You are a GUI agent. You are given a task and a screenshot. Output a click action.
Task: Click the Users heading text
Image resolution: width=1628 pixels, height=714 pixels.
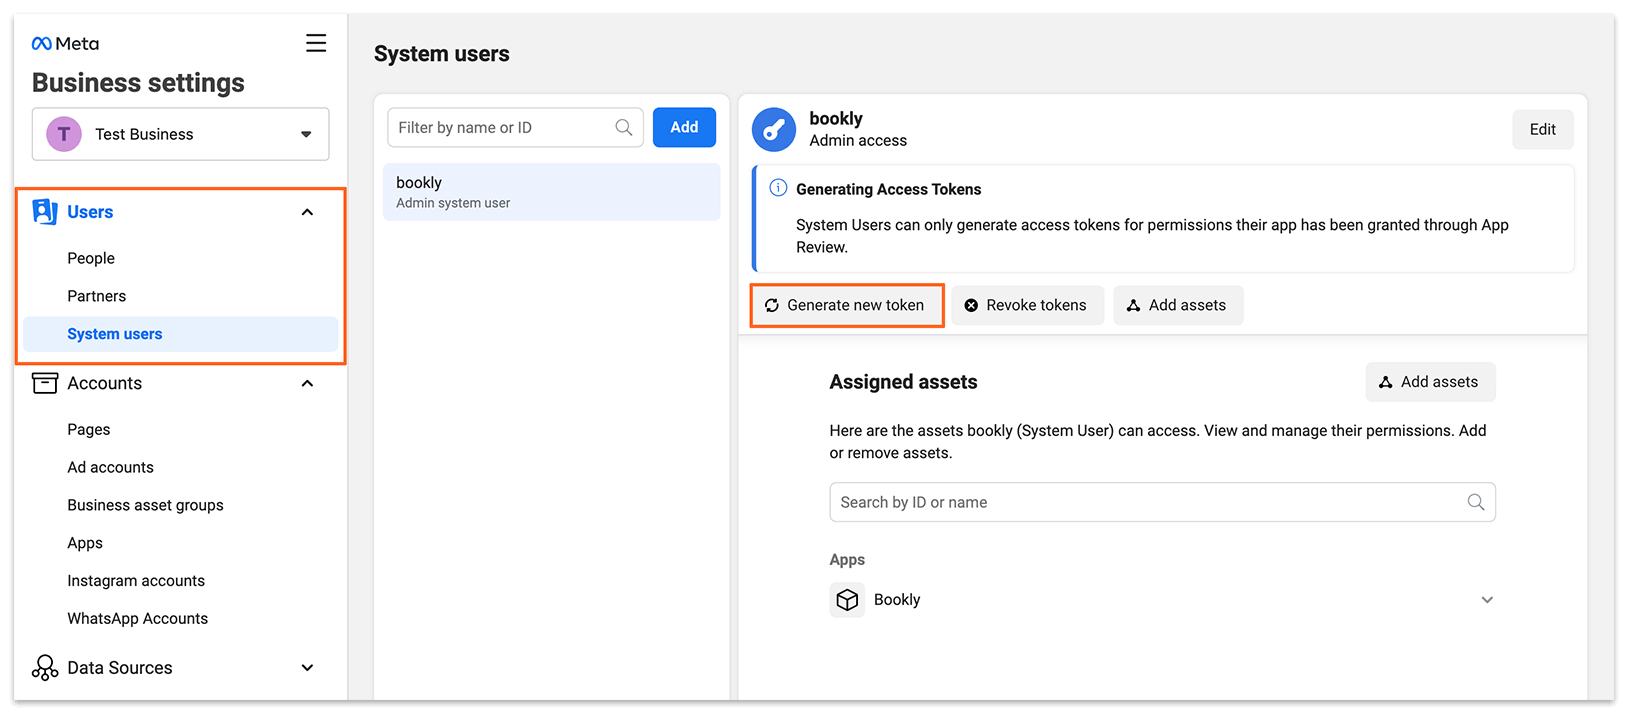90,212
